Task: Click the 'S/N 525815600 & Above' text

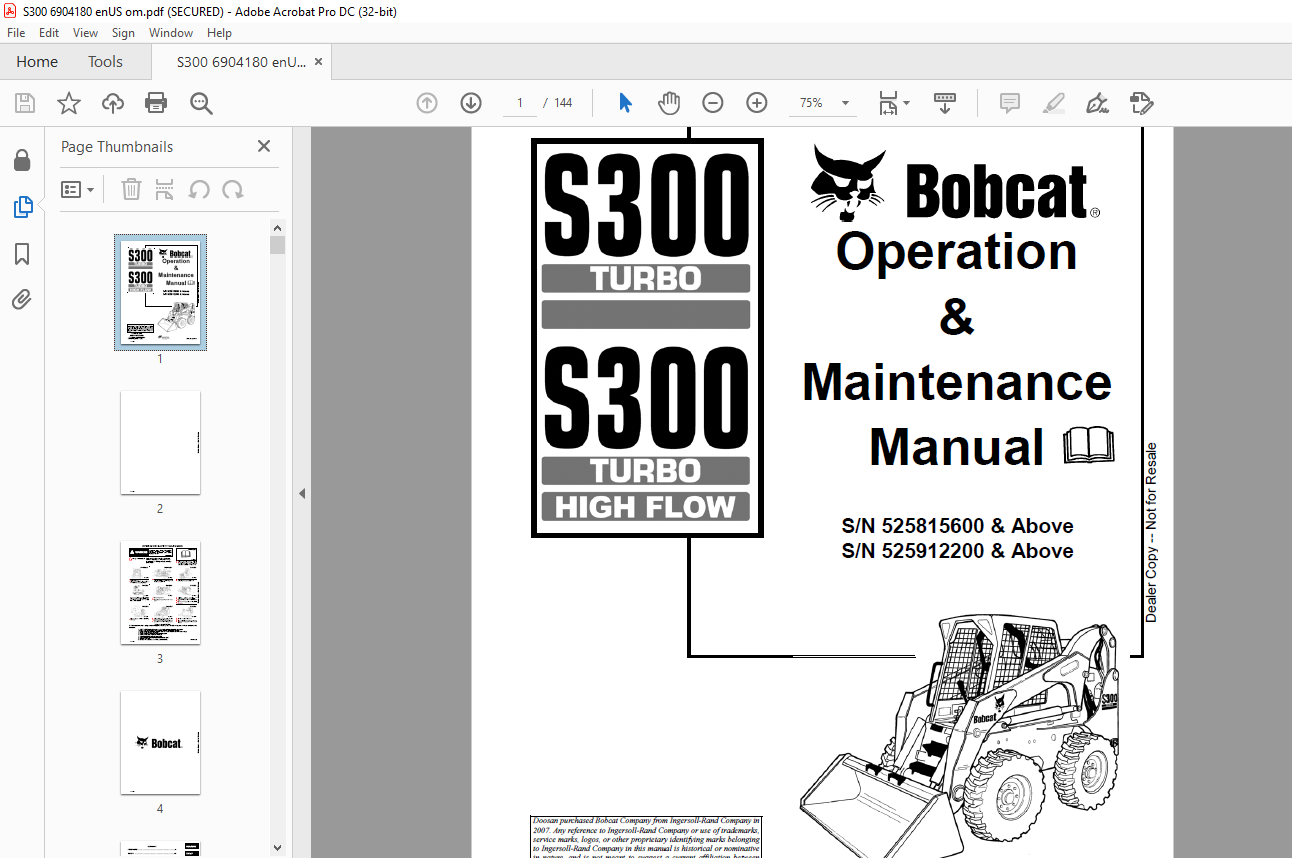Action: click(957, 526)
